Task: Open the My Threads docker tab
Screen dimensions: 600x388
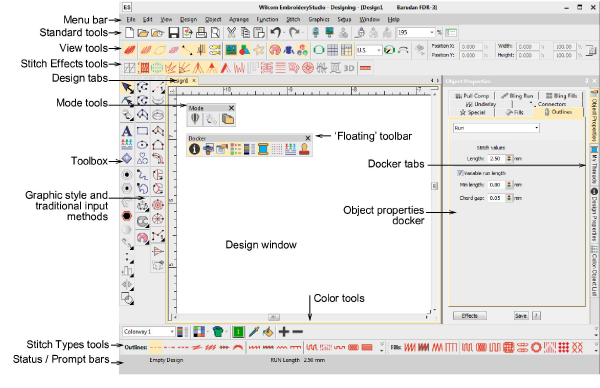Action: point(594,165)
